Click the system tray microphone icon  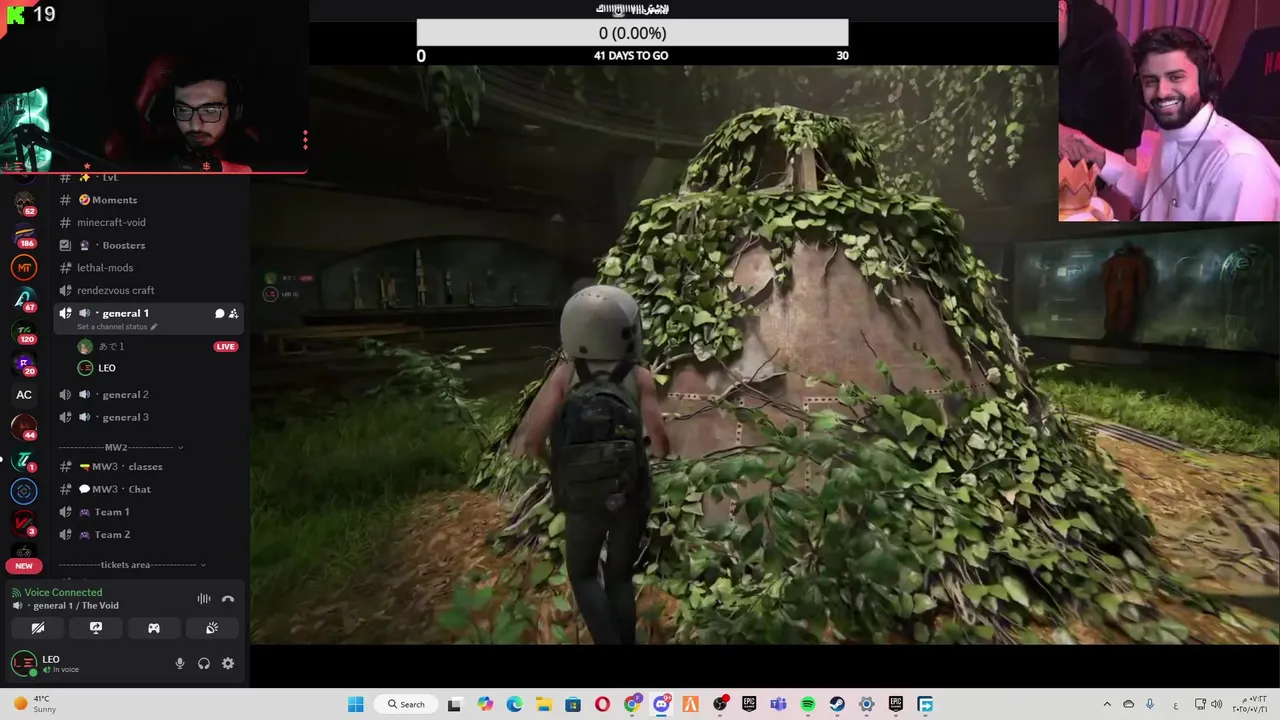(1150, 704)
